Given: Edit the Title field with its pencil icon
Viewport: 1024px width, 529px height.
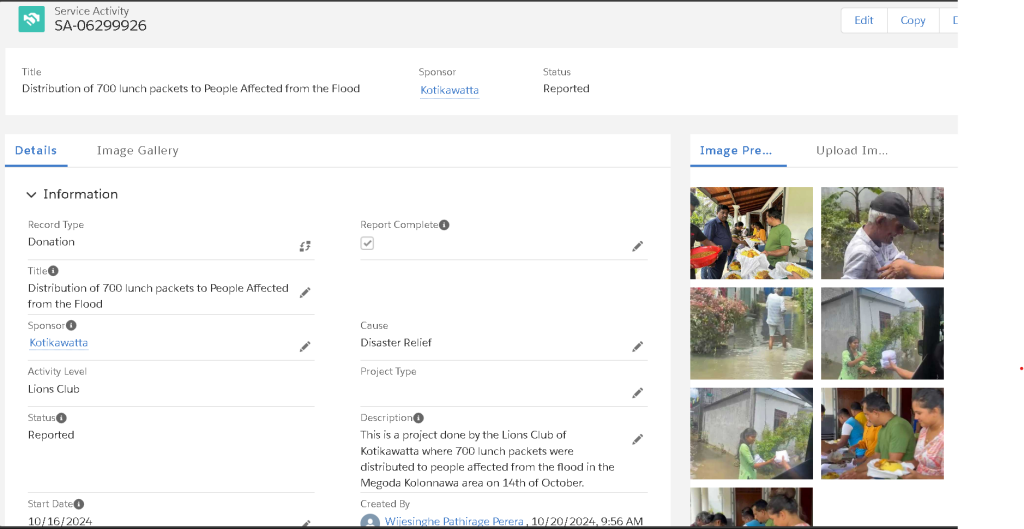Looking at the screenshot, I should click(305, 293).
